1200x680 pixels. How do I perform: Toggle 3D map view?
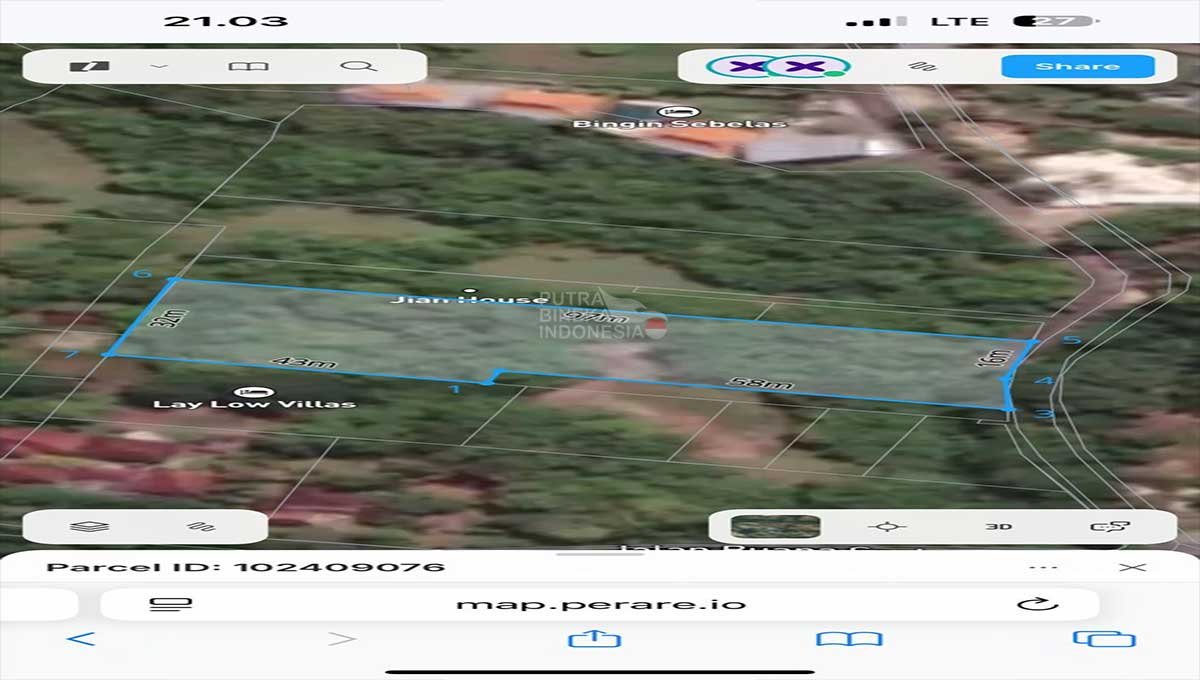[x=998, y=526]
